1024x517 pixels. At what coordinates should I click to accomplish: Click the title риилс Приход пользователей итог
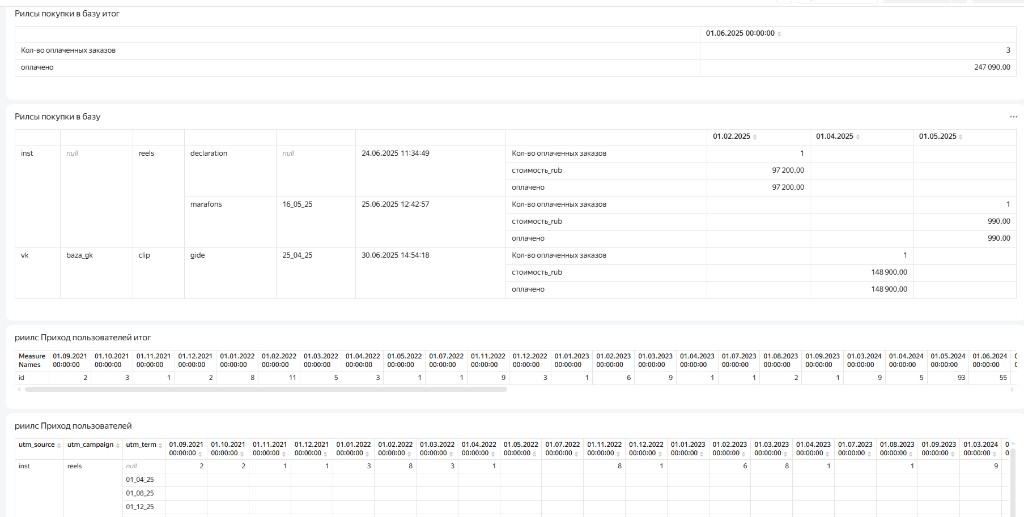[83, 337]
